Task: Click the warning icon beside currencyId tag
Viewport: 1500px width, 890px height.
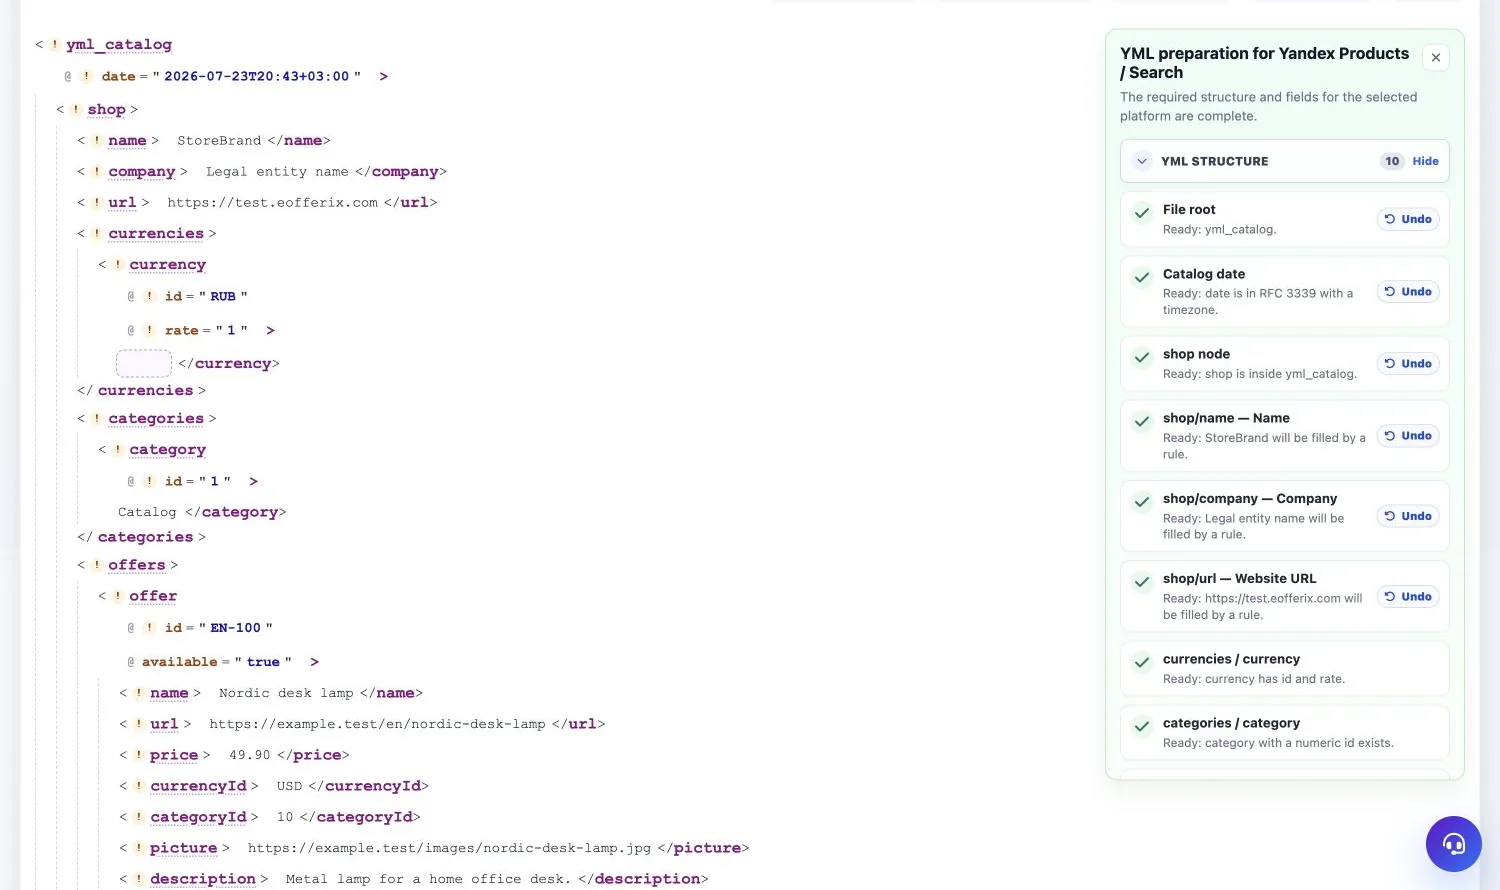Action: point(139,785)
